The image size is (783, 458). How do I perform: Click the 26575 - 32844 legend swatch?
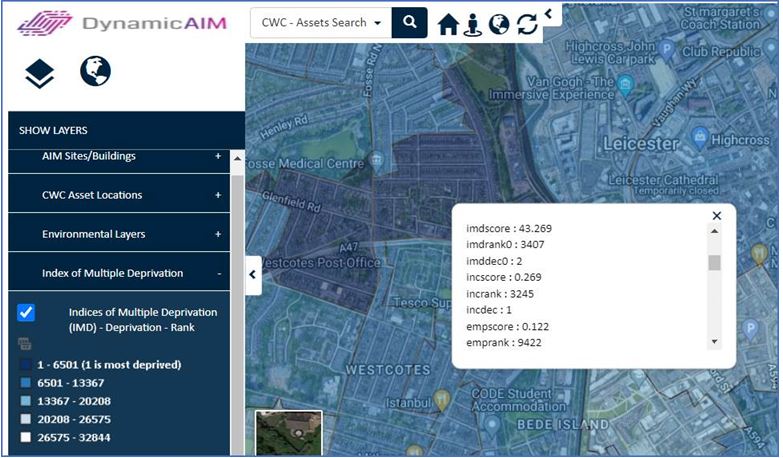pos(25,438)
